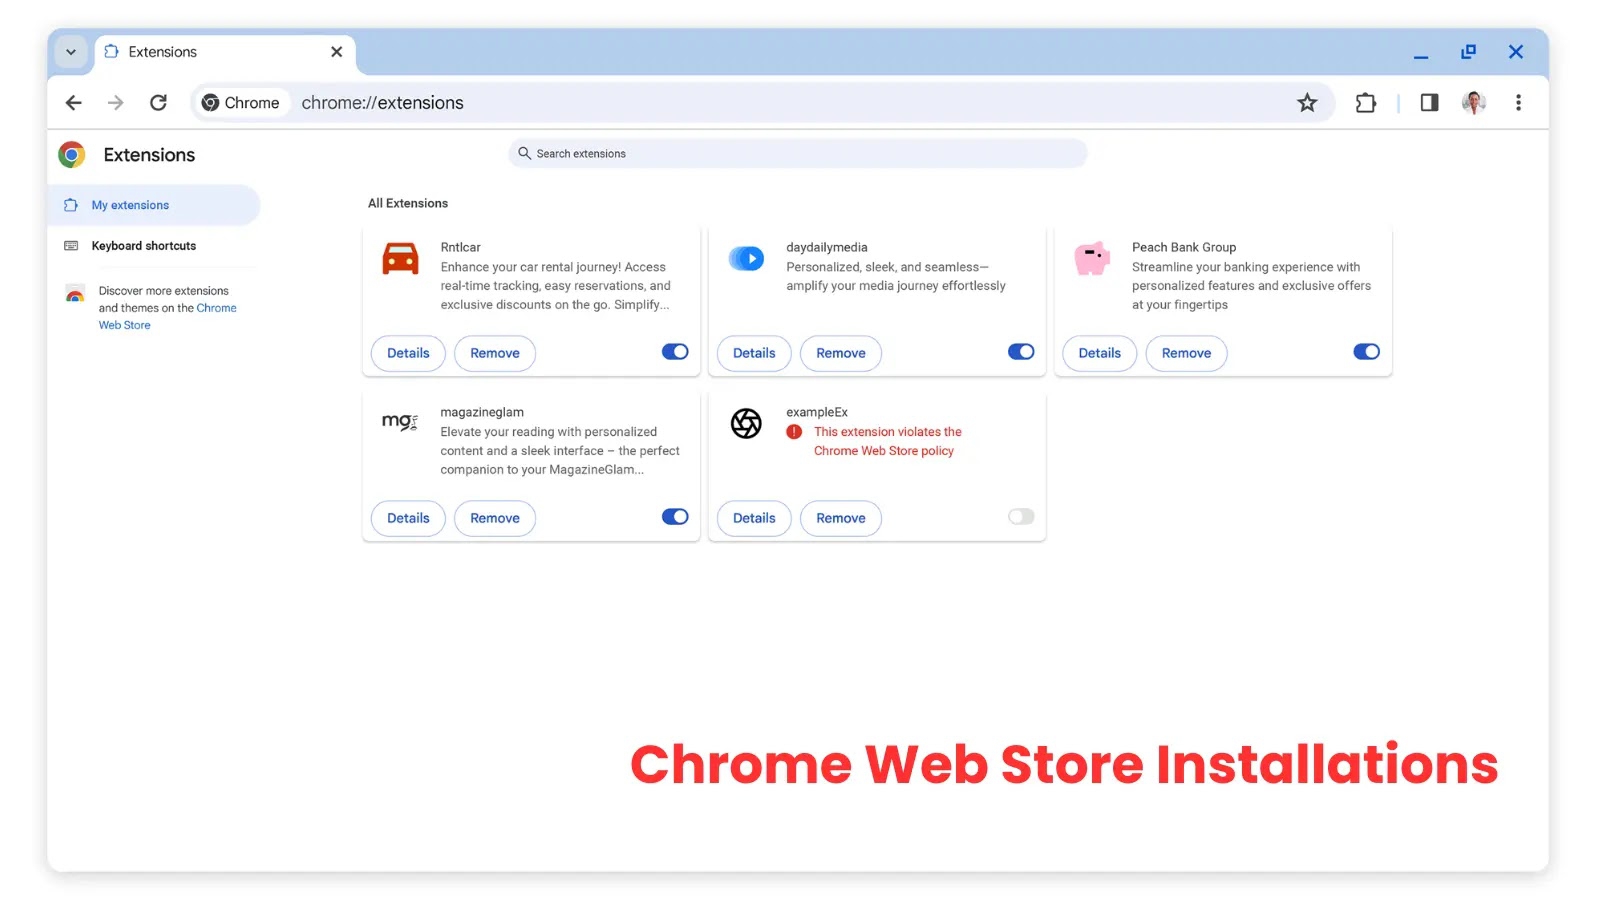Viewport: 1600px width, 900px height.
Task: Disable the magazineglam extension switch
Action: pos(675,517)
